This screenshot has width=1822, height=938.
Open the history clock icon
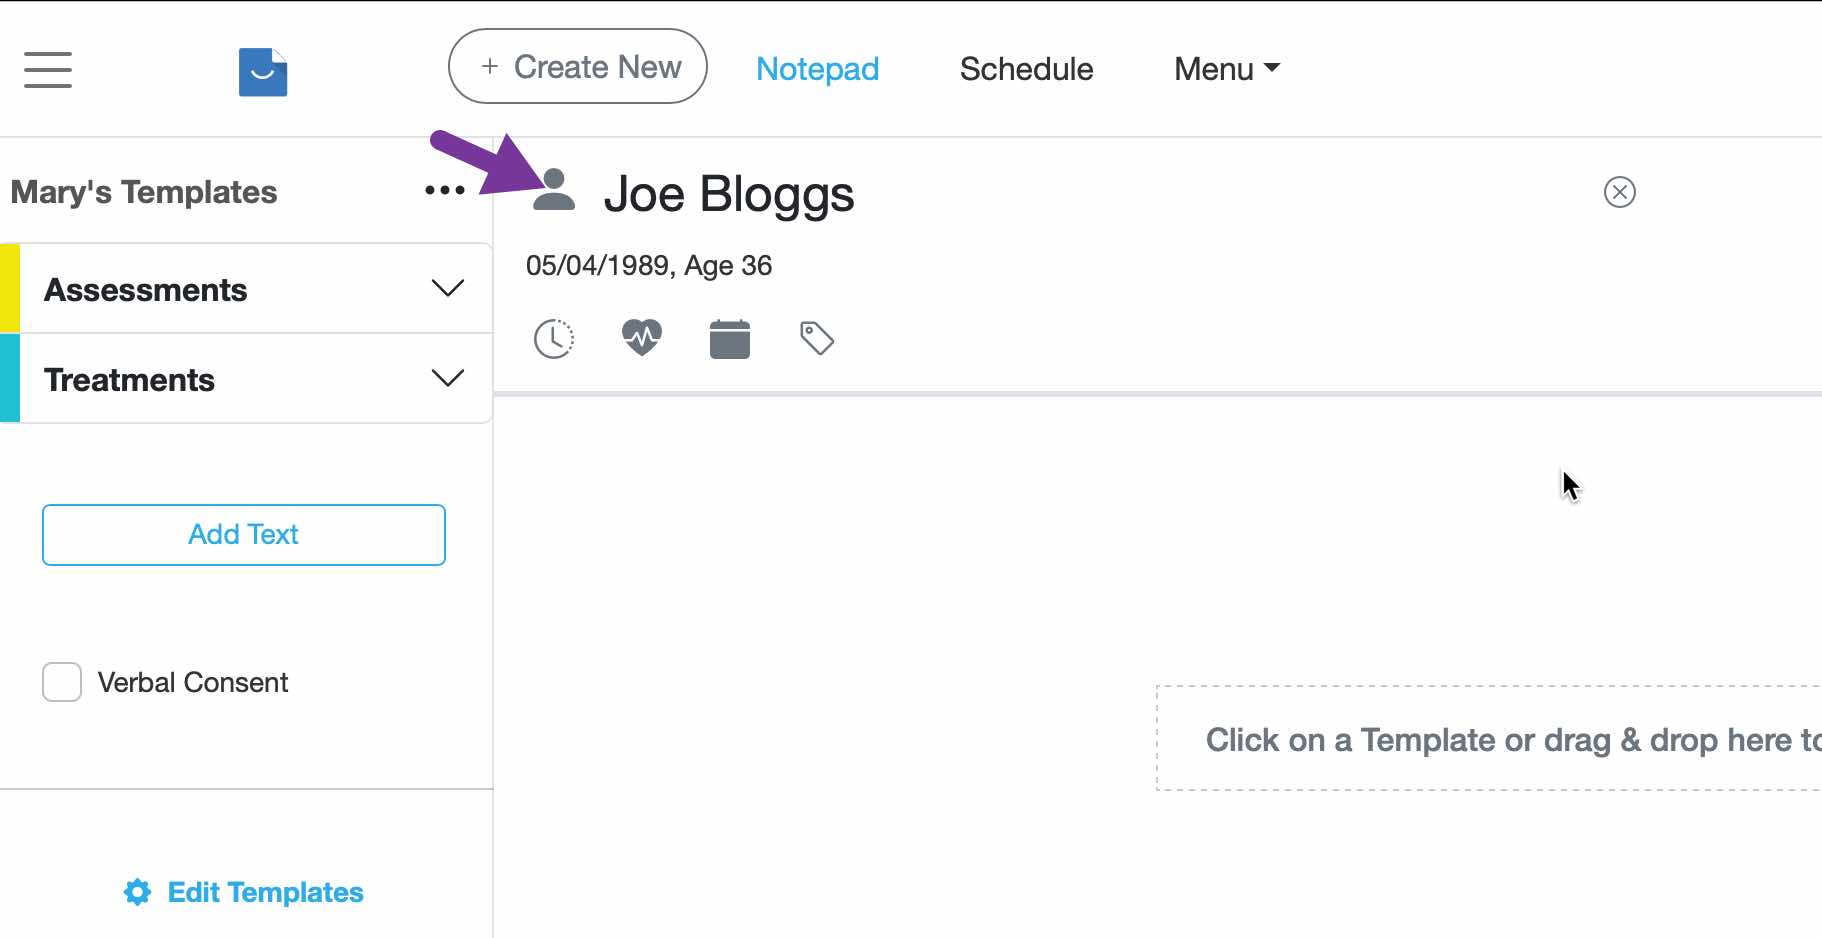[554, 339]
